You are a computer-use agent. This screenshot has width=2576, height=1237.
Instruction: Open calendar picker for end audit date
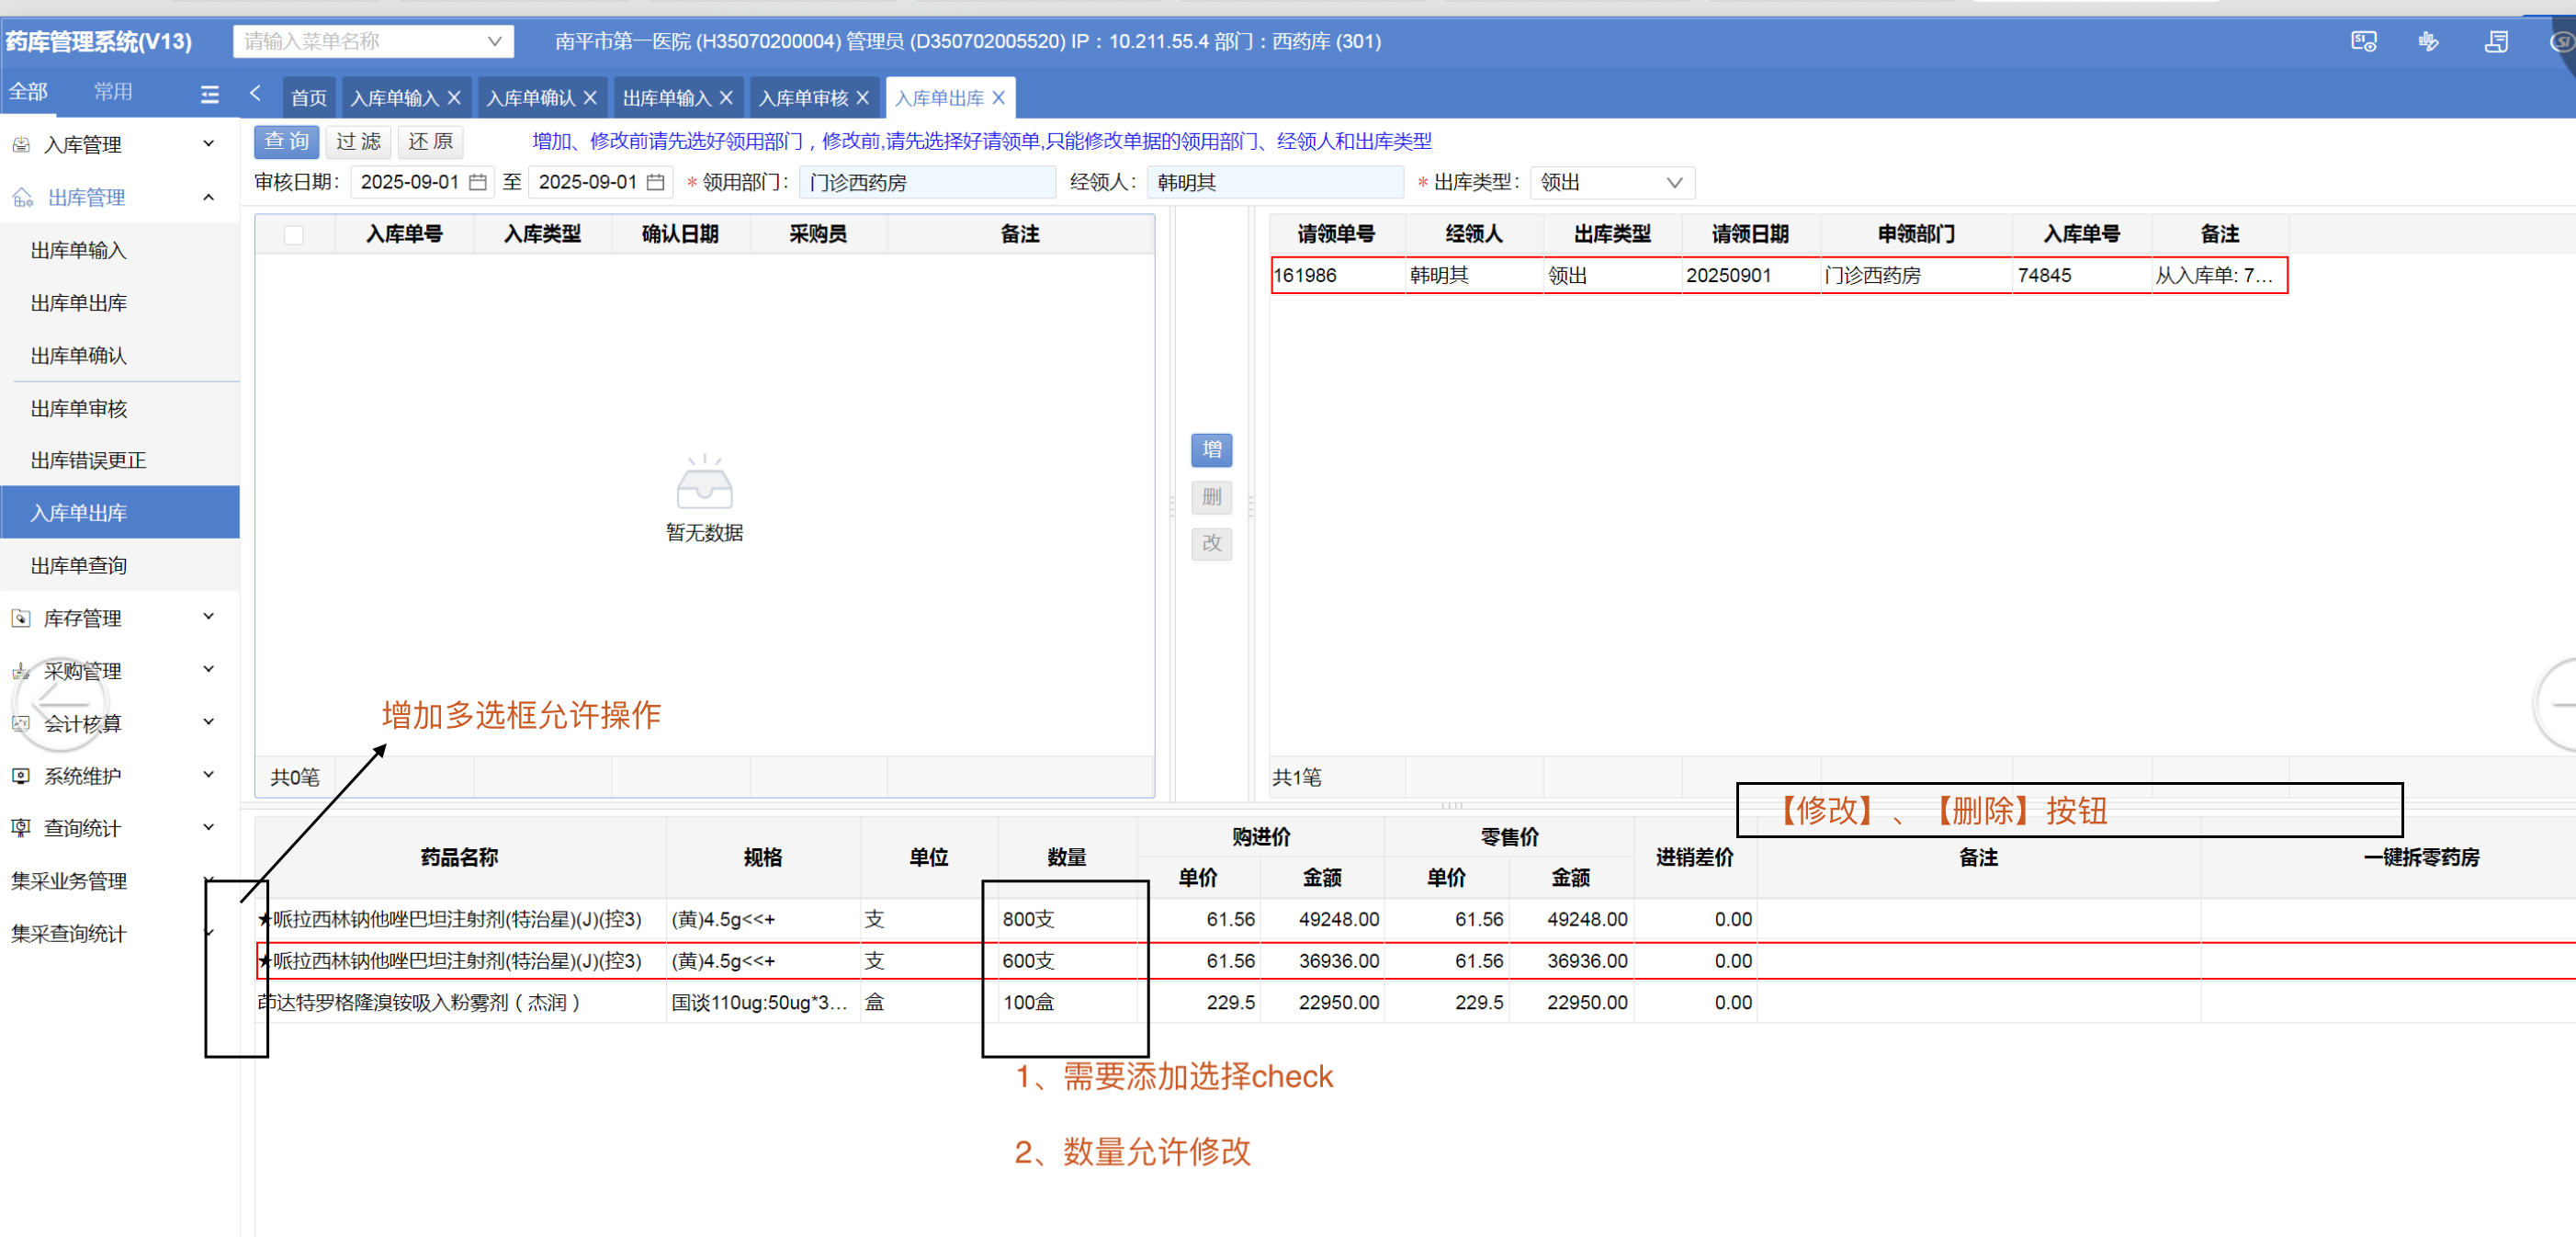click(x=656, y=182)
